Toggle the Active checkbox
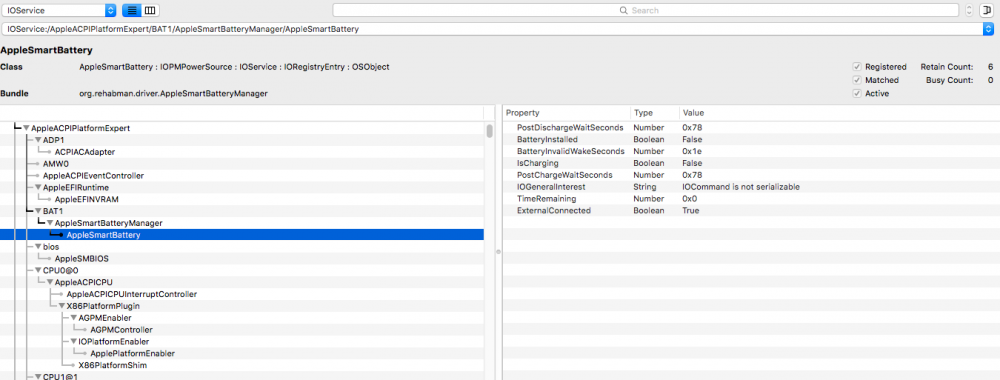 coord(857,93)
